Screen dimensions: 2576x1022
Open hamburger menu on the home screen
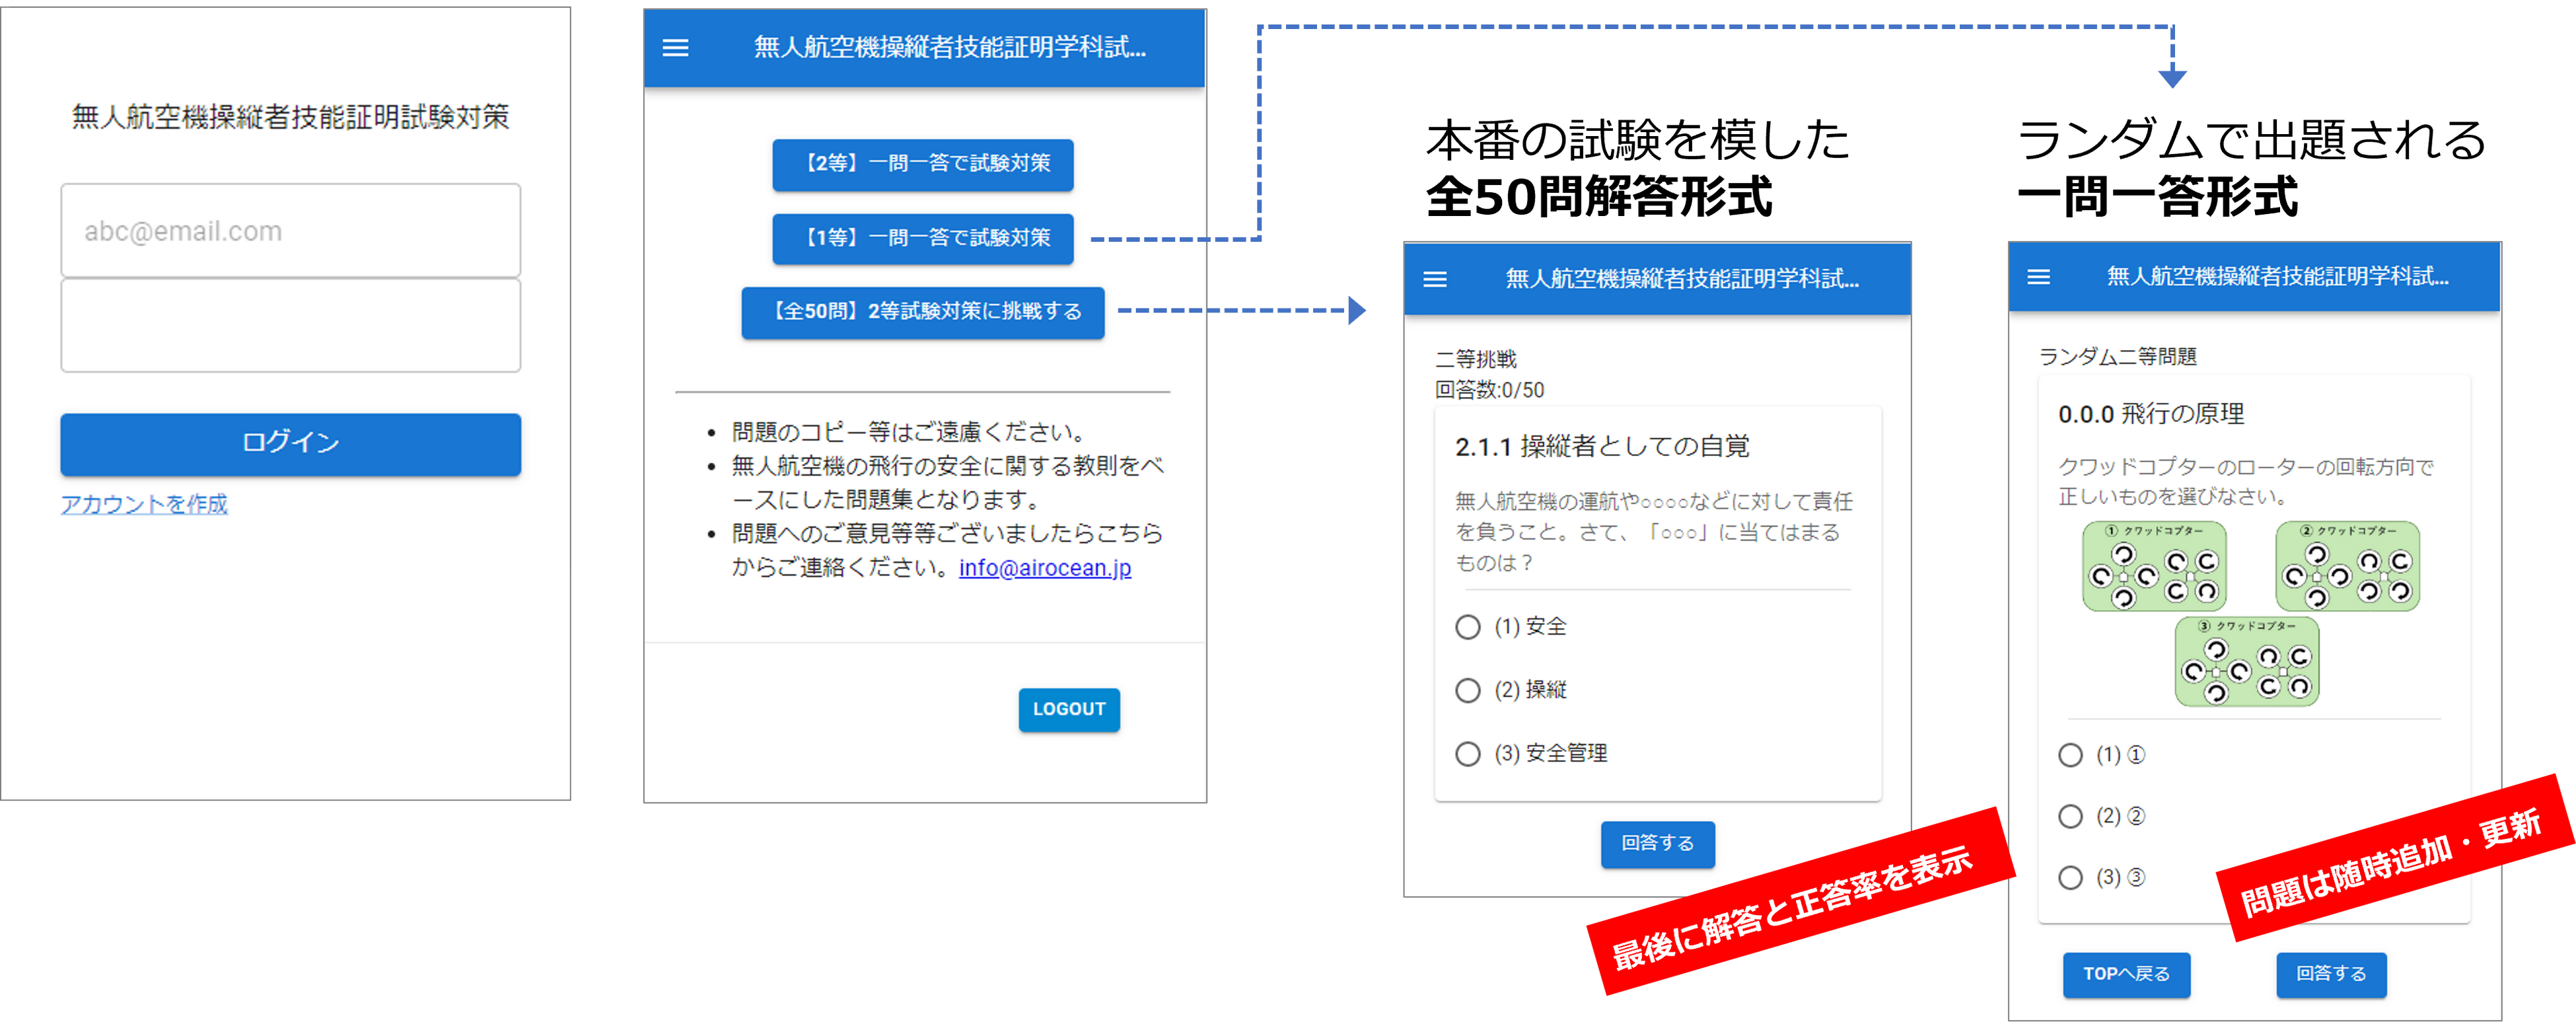(x=676, y=48)
